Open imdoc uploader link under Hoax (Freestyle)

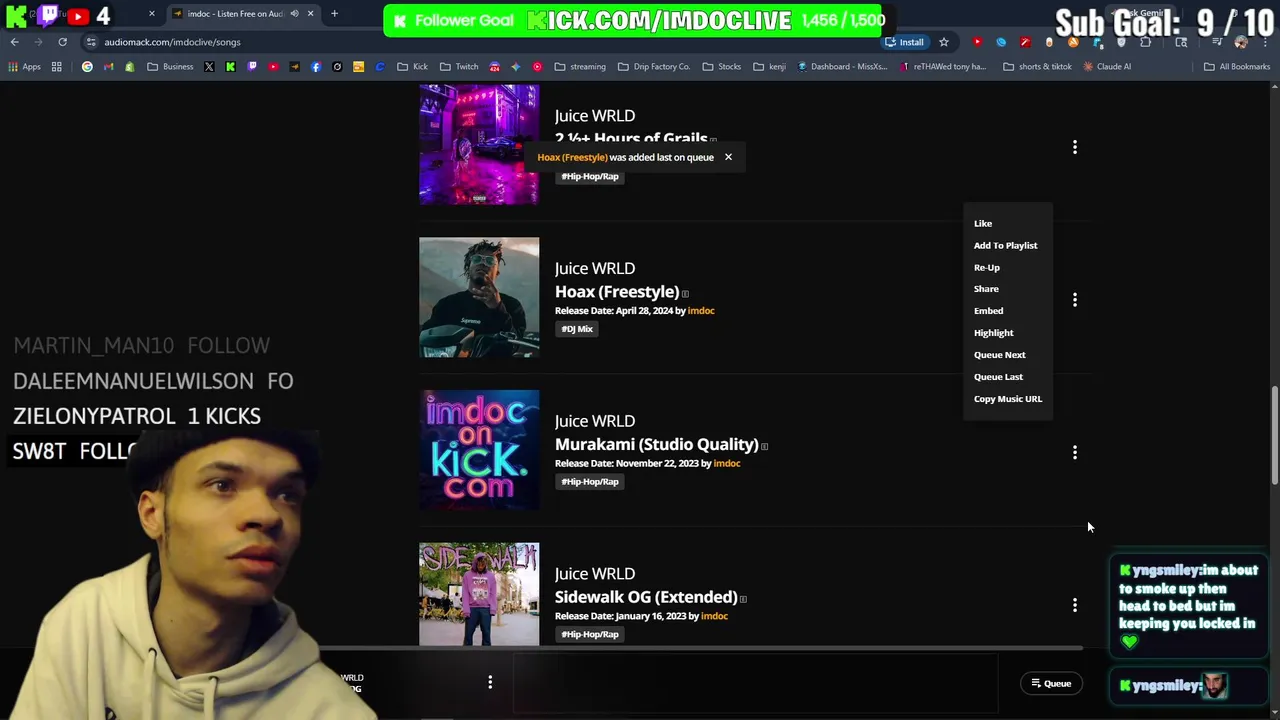(701, 311)
